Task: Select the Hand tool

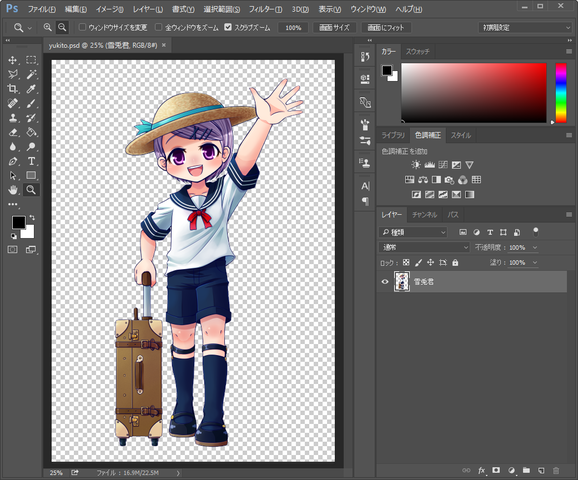Action: [x=13, y=190]
